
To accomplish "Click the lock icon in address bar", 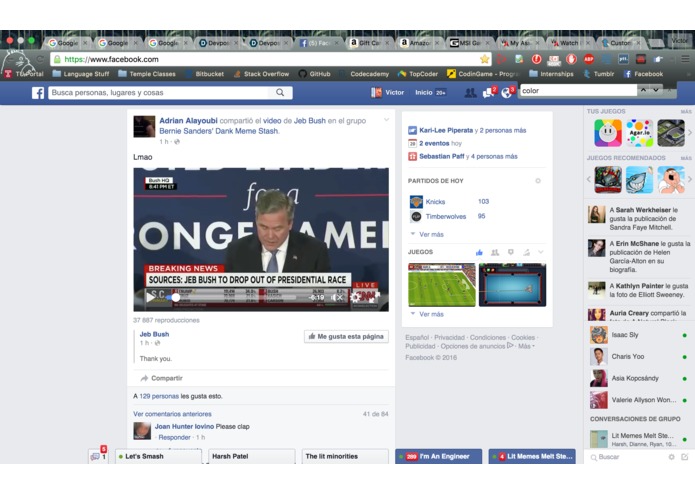I will pos(57,59).
